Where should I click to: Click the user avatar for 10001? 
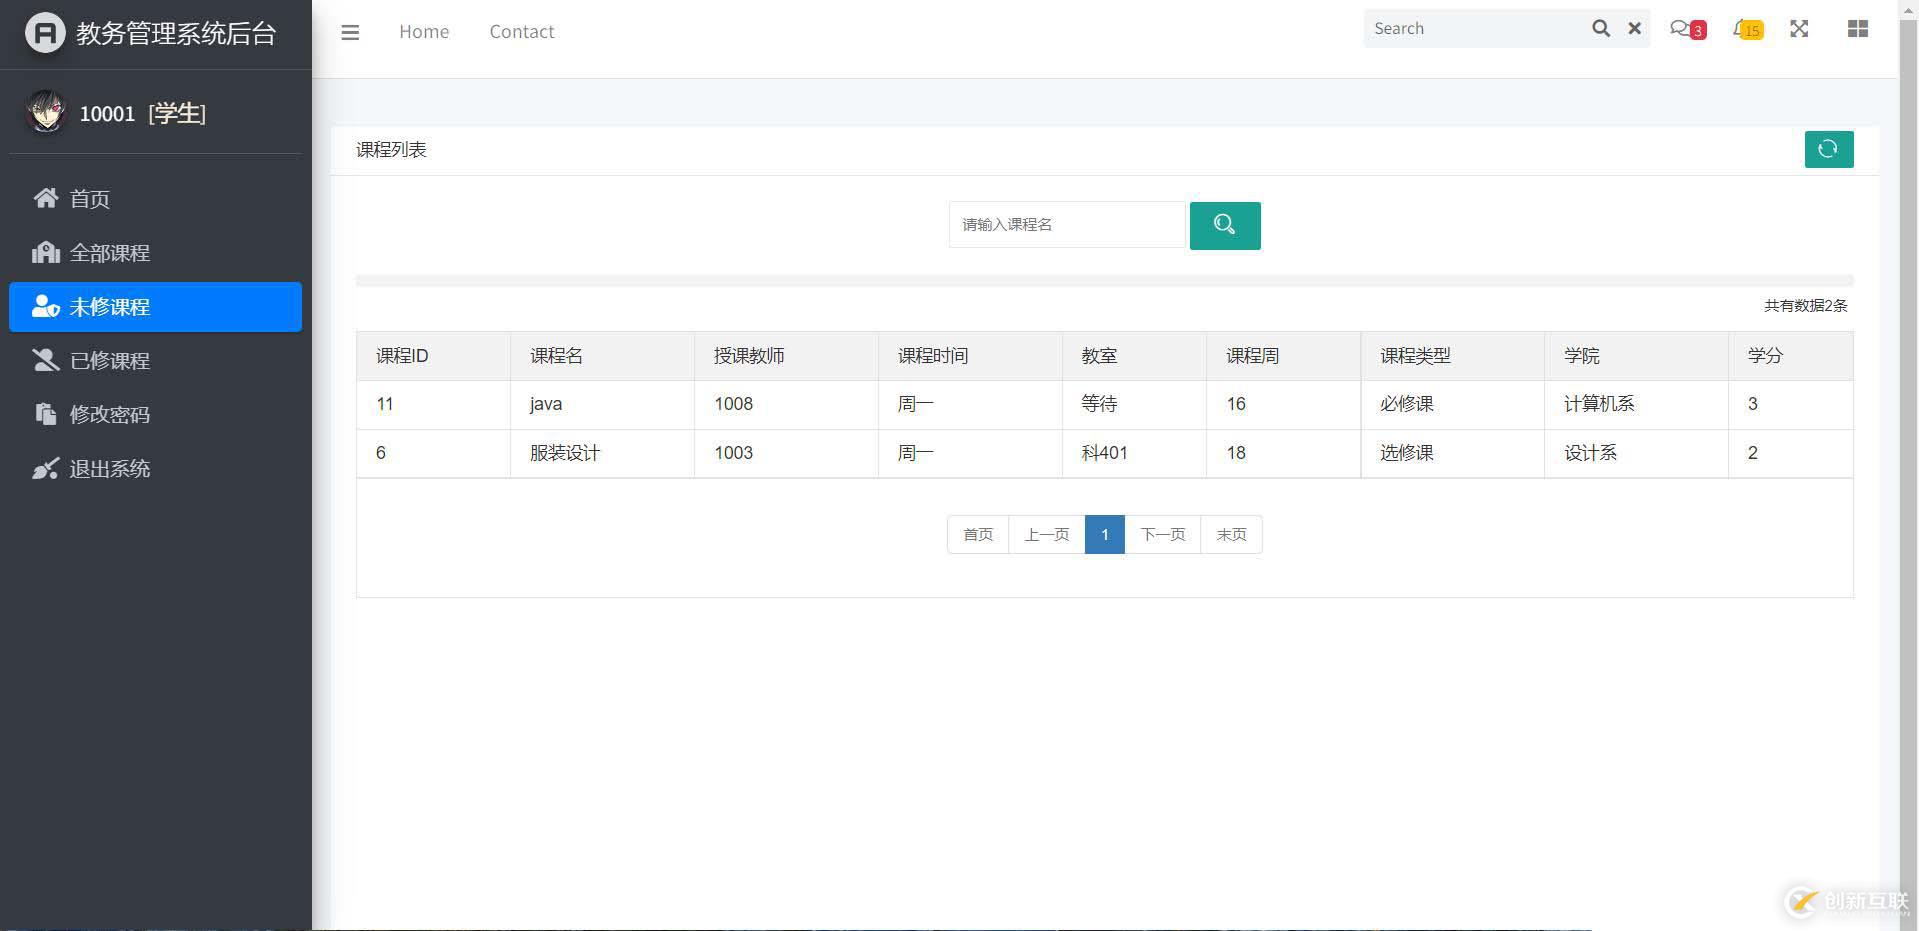coord(45,113)
